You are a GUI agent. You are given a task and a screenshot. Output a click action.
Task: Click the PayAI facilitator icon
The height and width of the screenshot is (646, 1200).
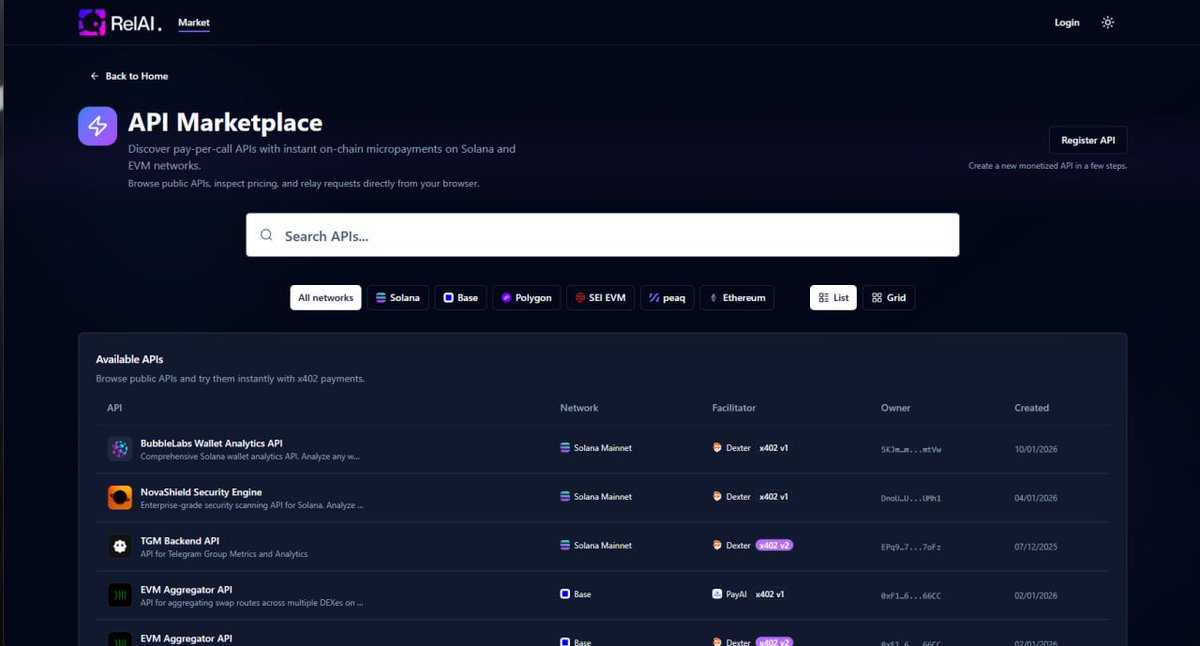pos(717,594)
